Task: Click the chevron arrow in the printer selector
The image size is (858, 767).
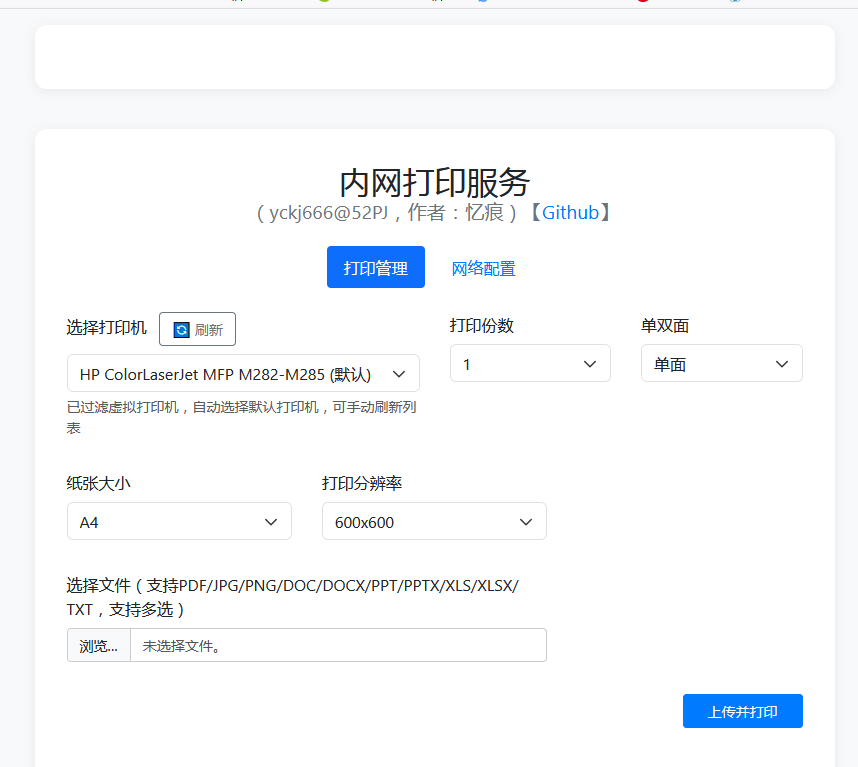Action: click(399, 374)
